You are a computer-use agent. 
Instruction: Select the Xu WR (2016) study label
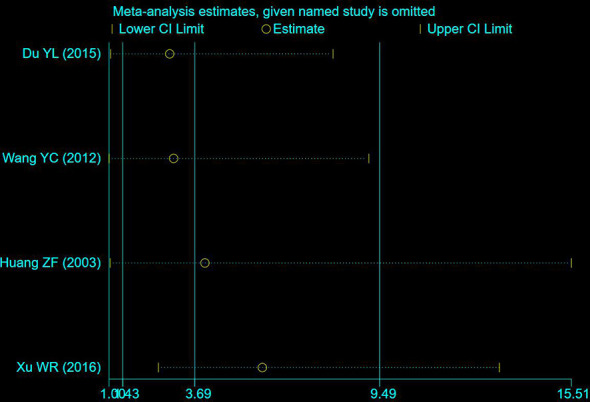pos(59,367)
